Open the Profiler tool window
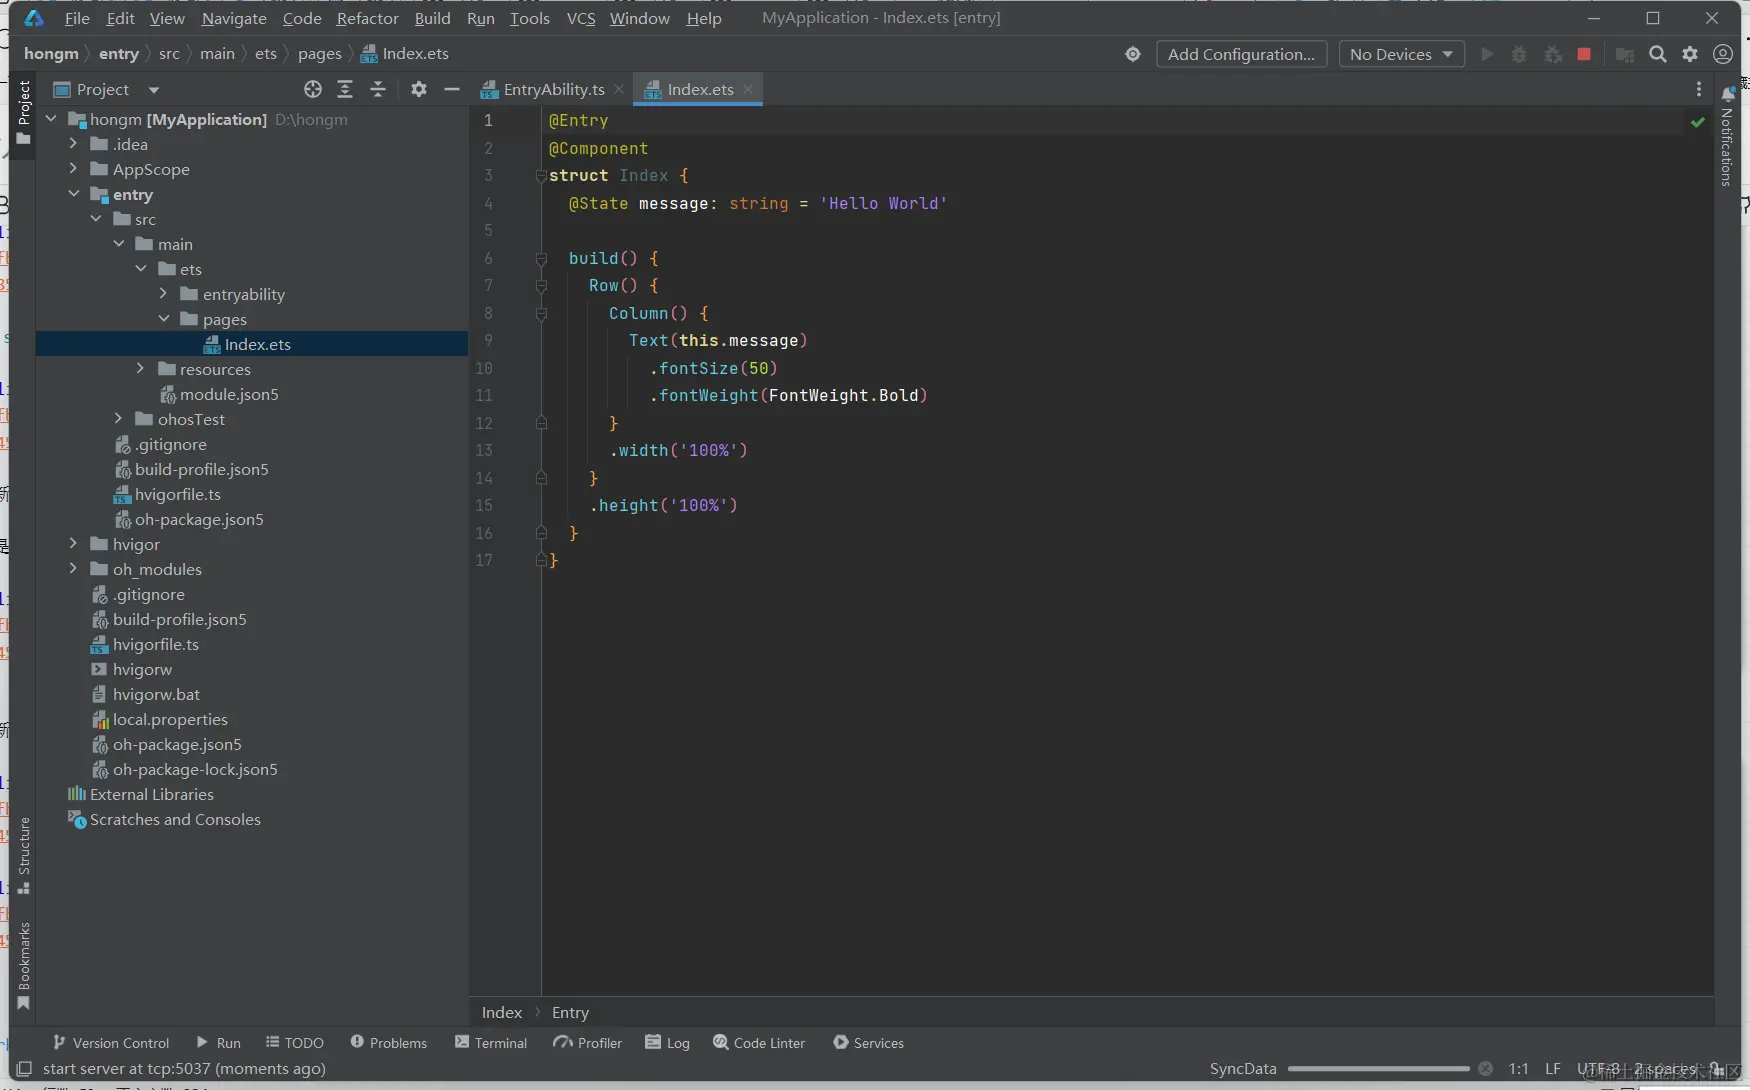This screenshot has height=1090, width=1750. coord(588,1042)
